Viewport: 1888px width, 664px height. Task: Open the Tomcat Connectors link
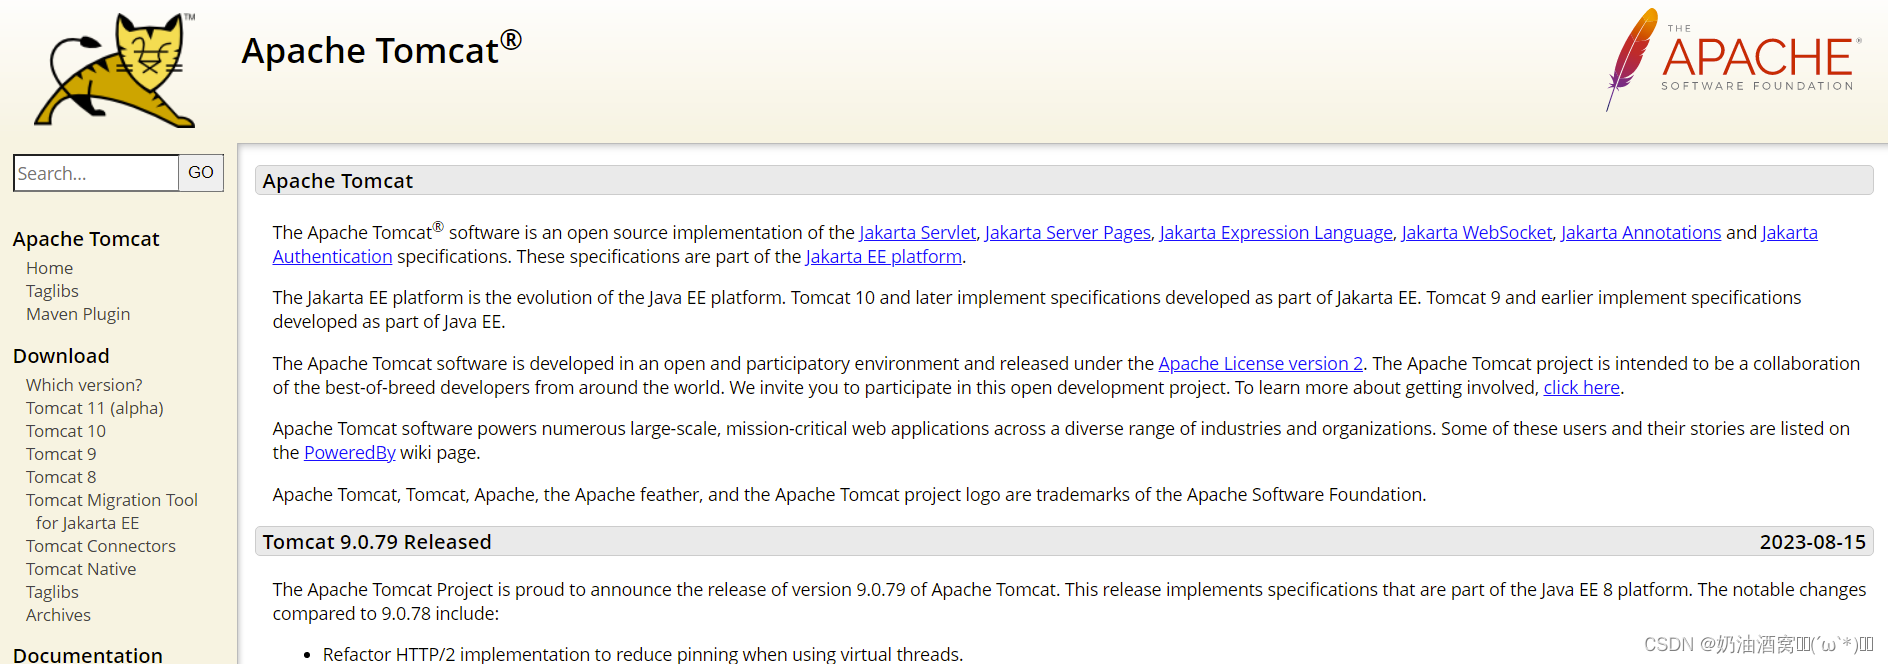pos(101,546)
